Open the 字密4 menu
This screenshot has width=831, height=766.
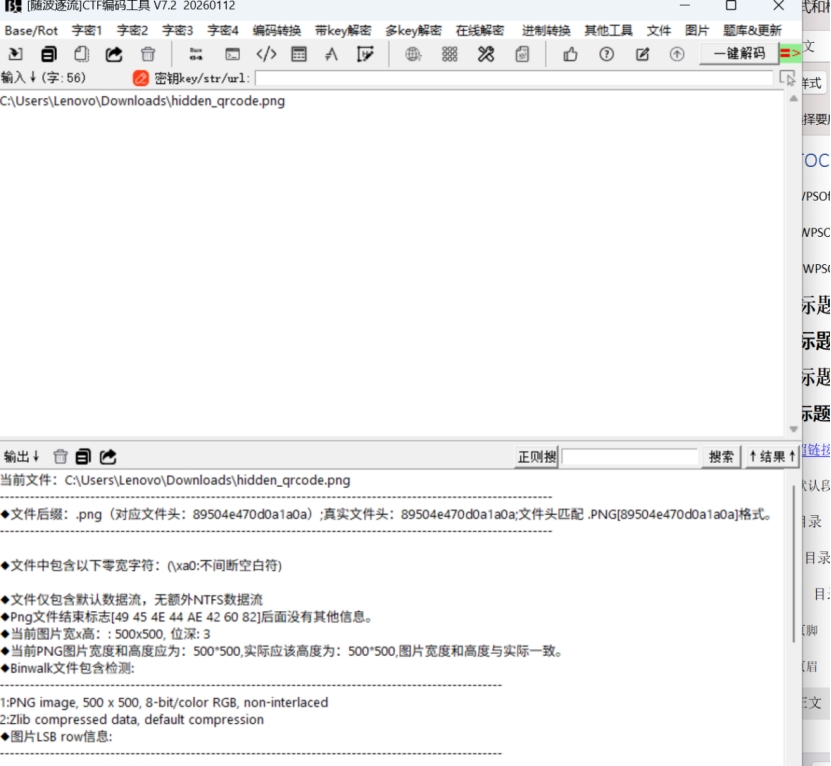[x=223, y=30]
